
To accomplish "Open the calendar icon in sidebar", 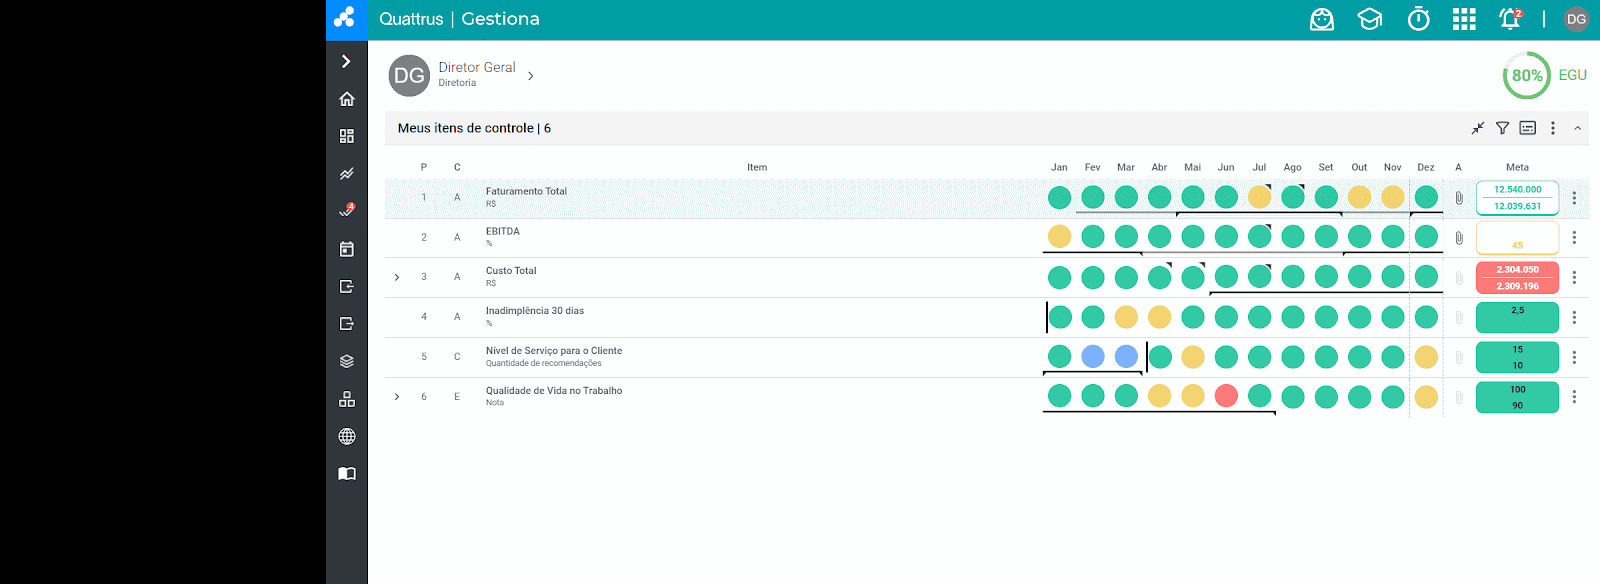I will tap(347, 249).
